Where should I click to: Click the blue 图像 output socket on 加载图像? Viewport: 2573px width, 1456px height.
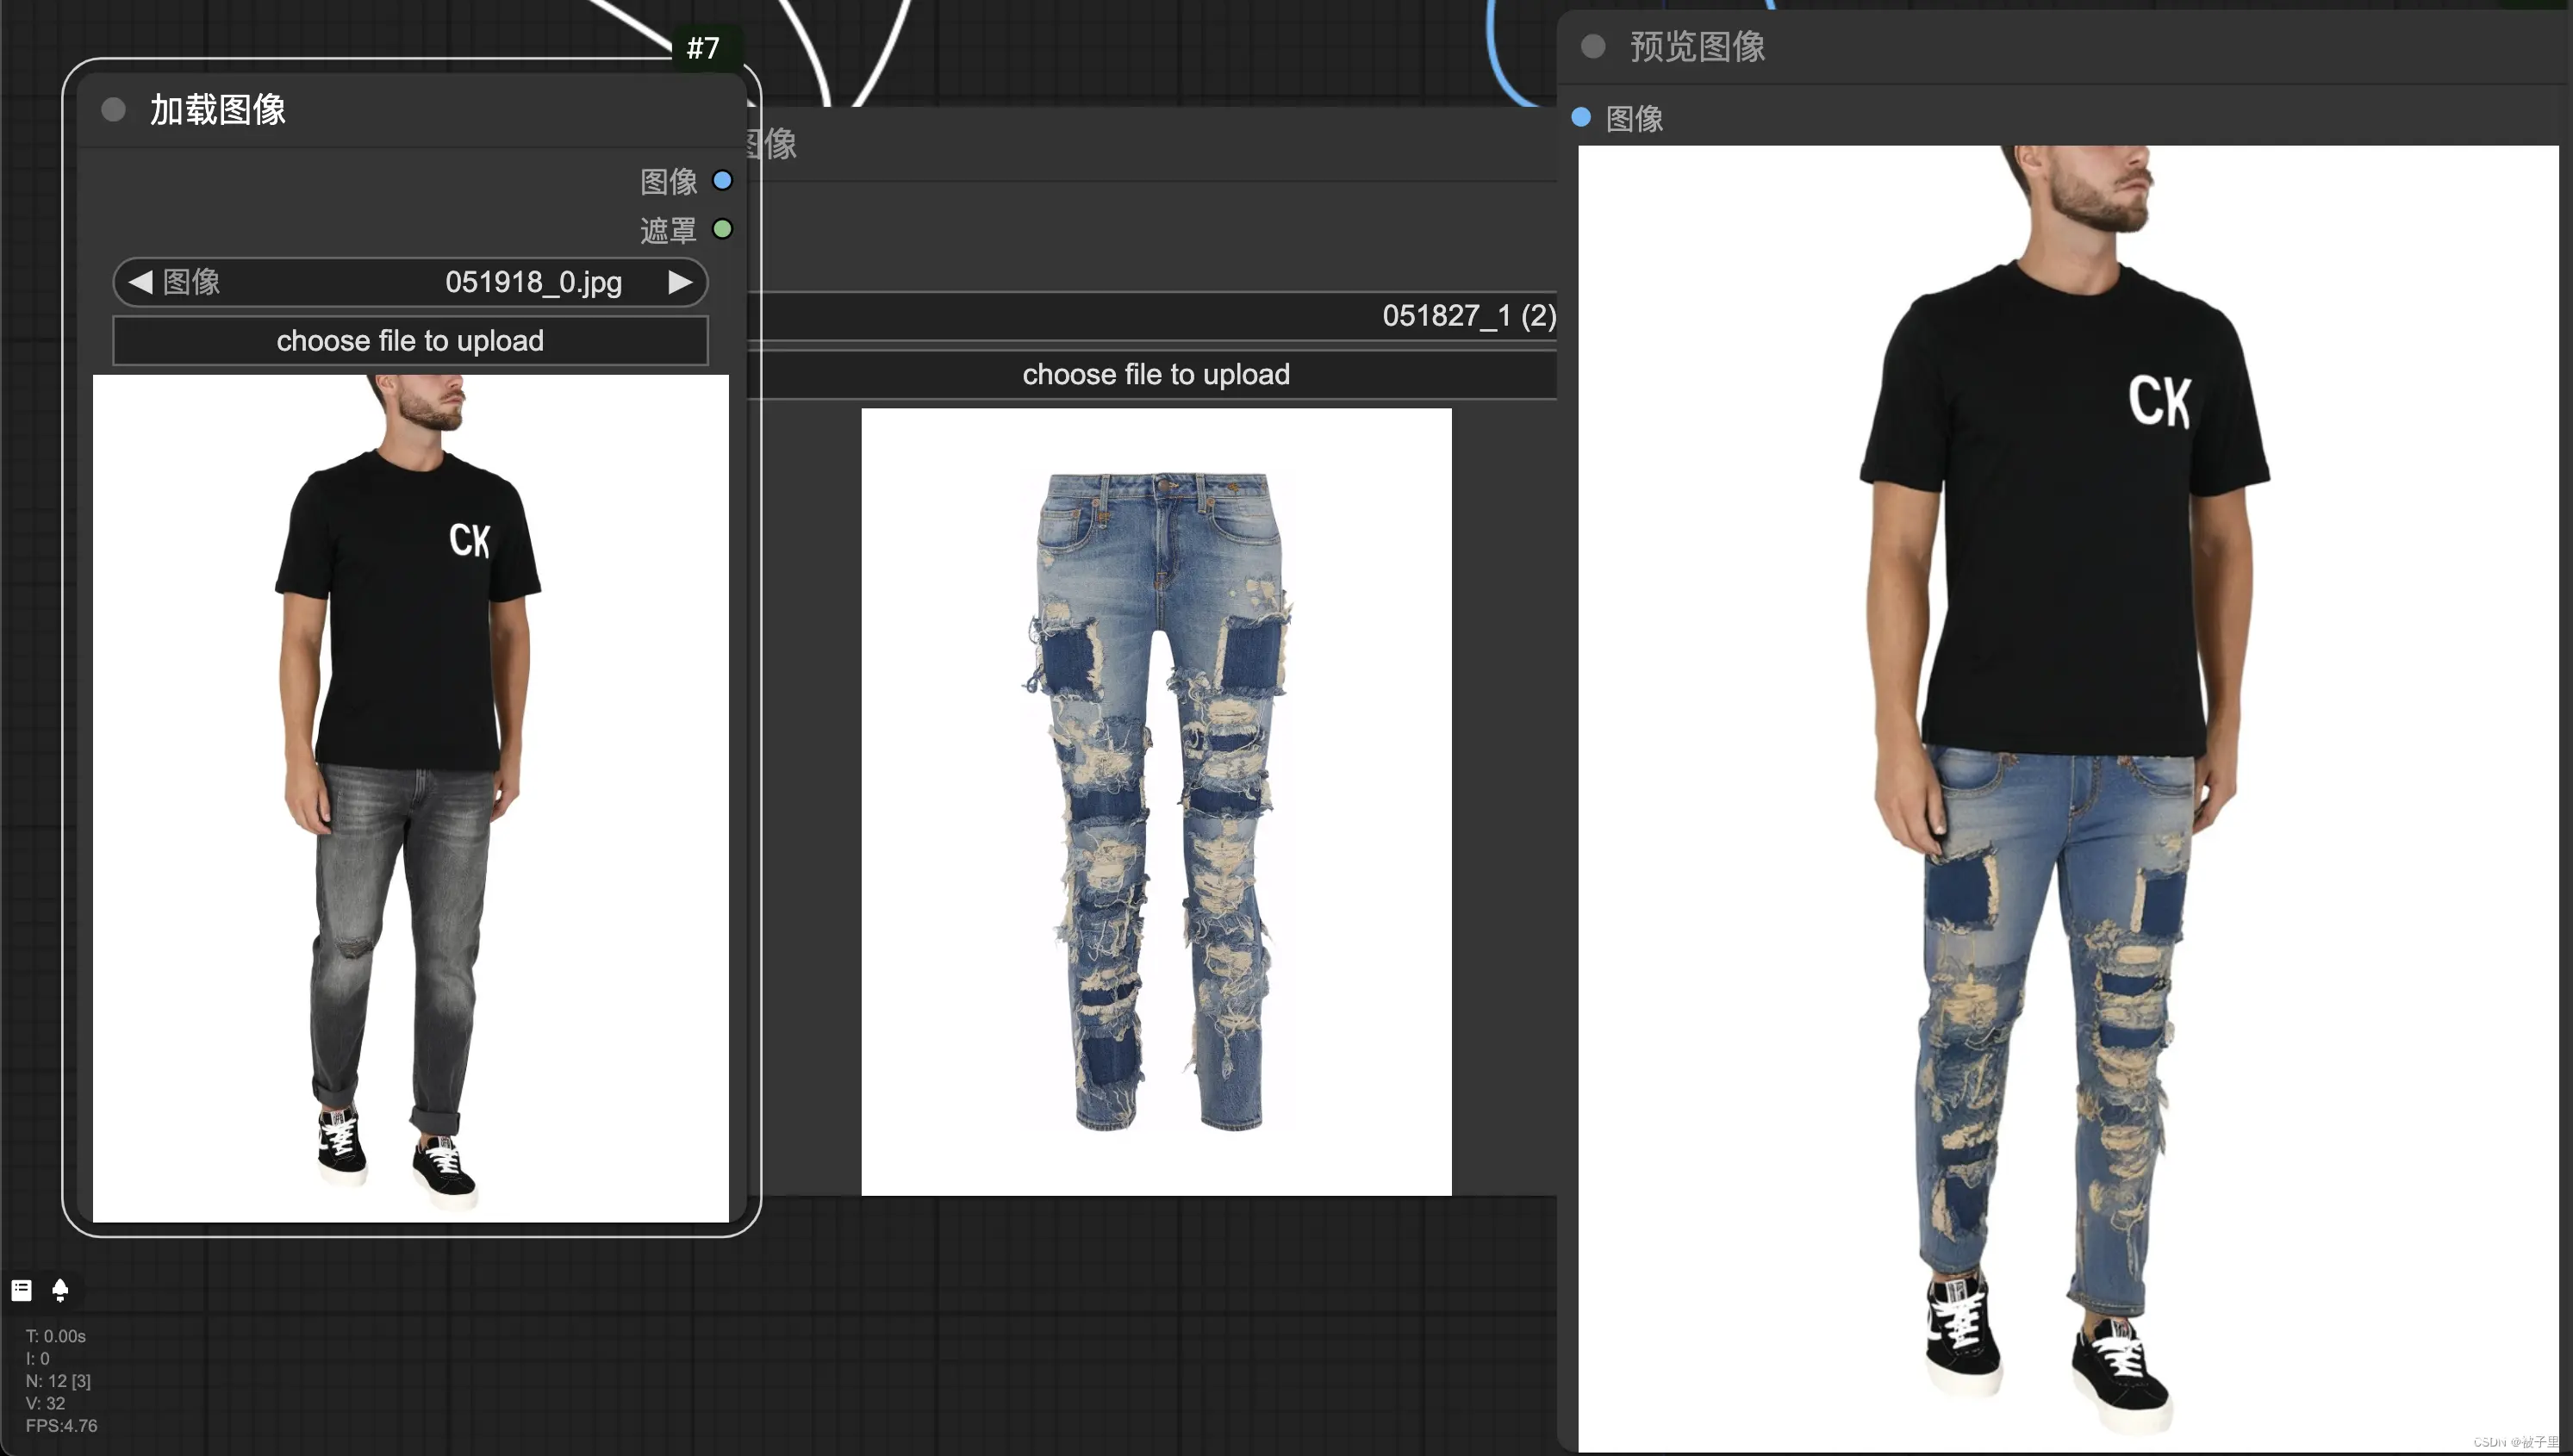coord(722,181)
